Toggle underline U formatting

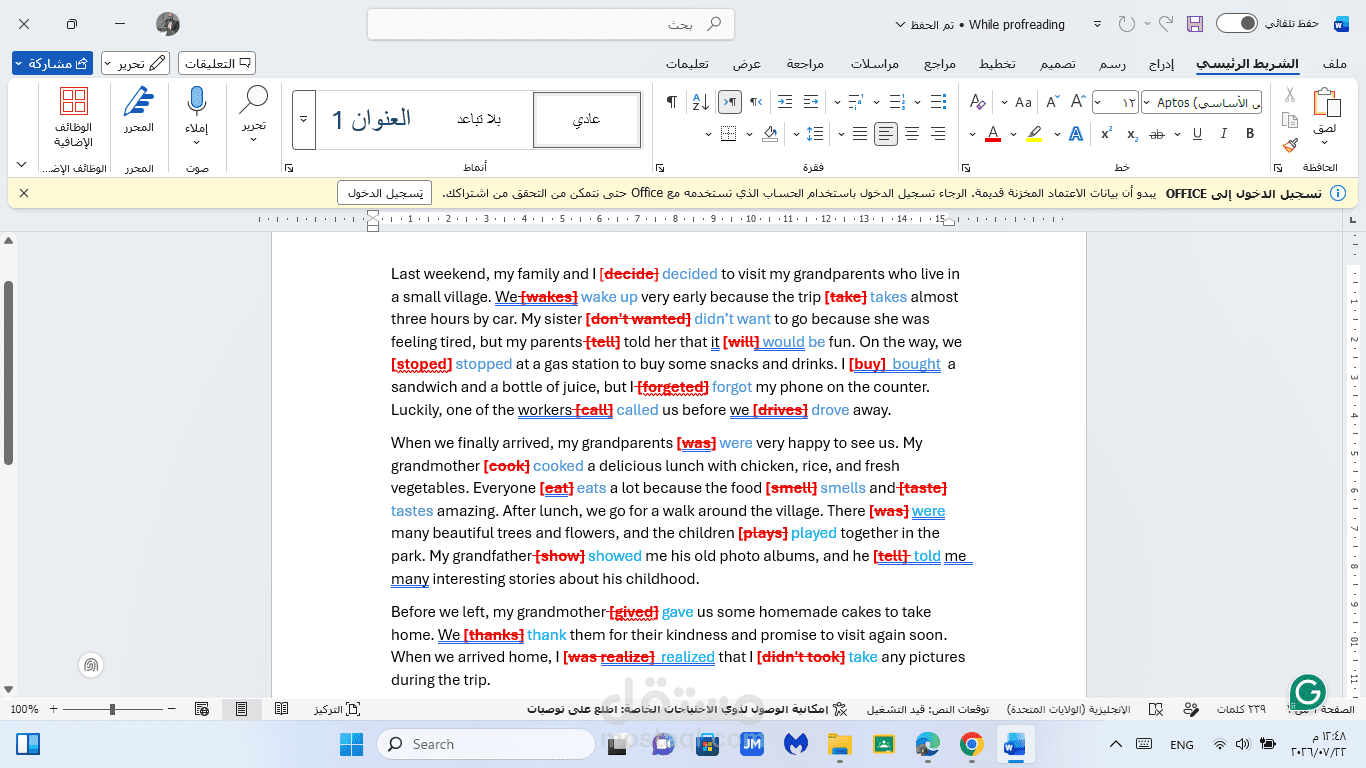tap(1197, 134)
